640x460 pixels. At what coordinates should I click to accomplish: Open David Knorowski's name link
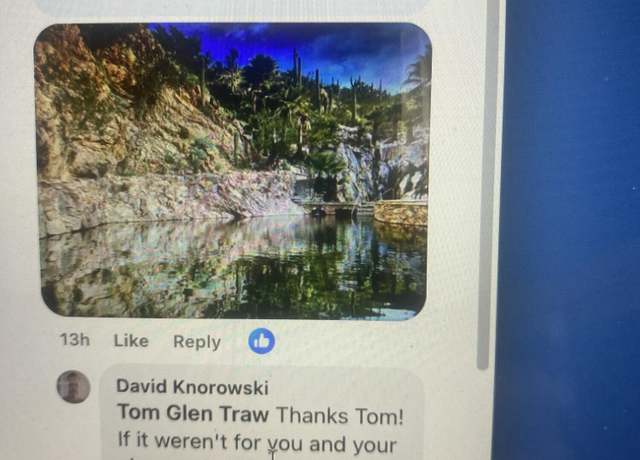pyautogui.click(x=192, y=387)
